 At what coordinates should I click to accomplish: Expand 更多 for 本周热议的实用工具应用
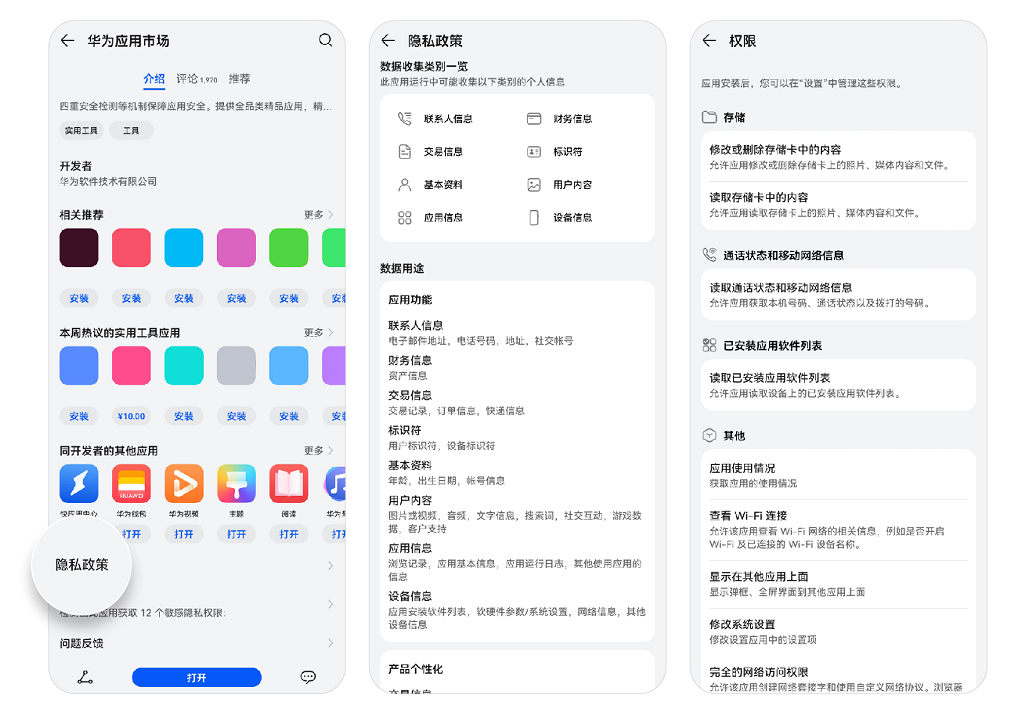click(318, 333)
